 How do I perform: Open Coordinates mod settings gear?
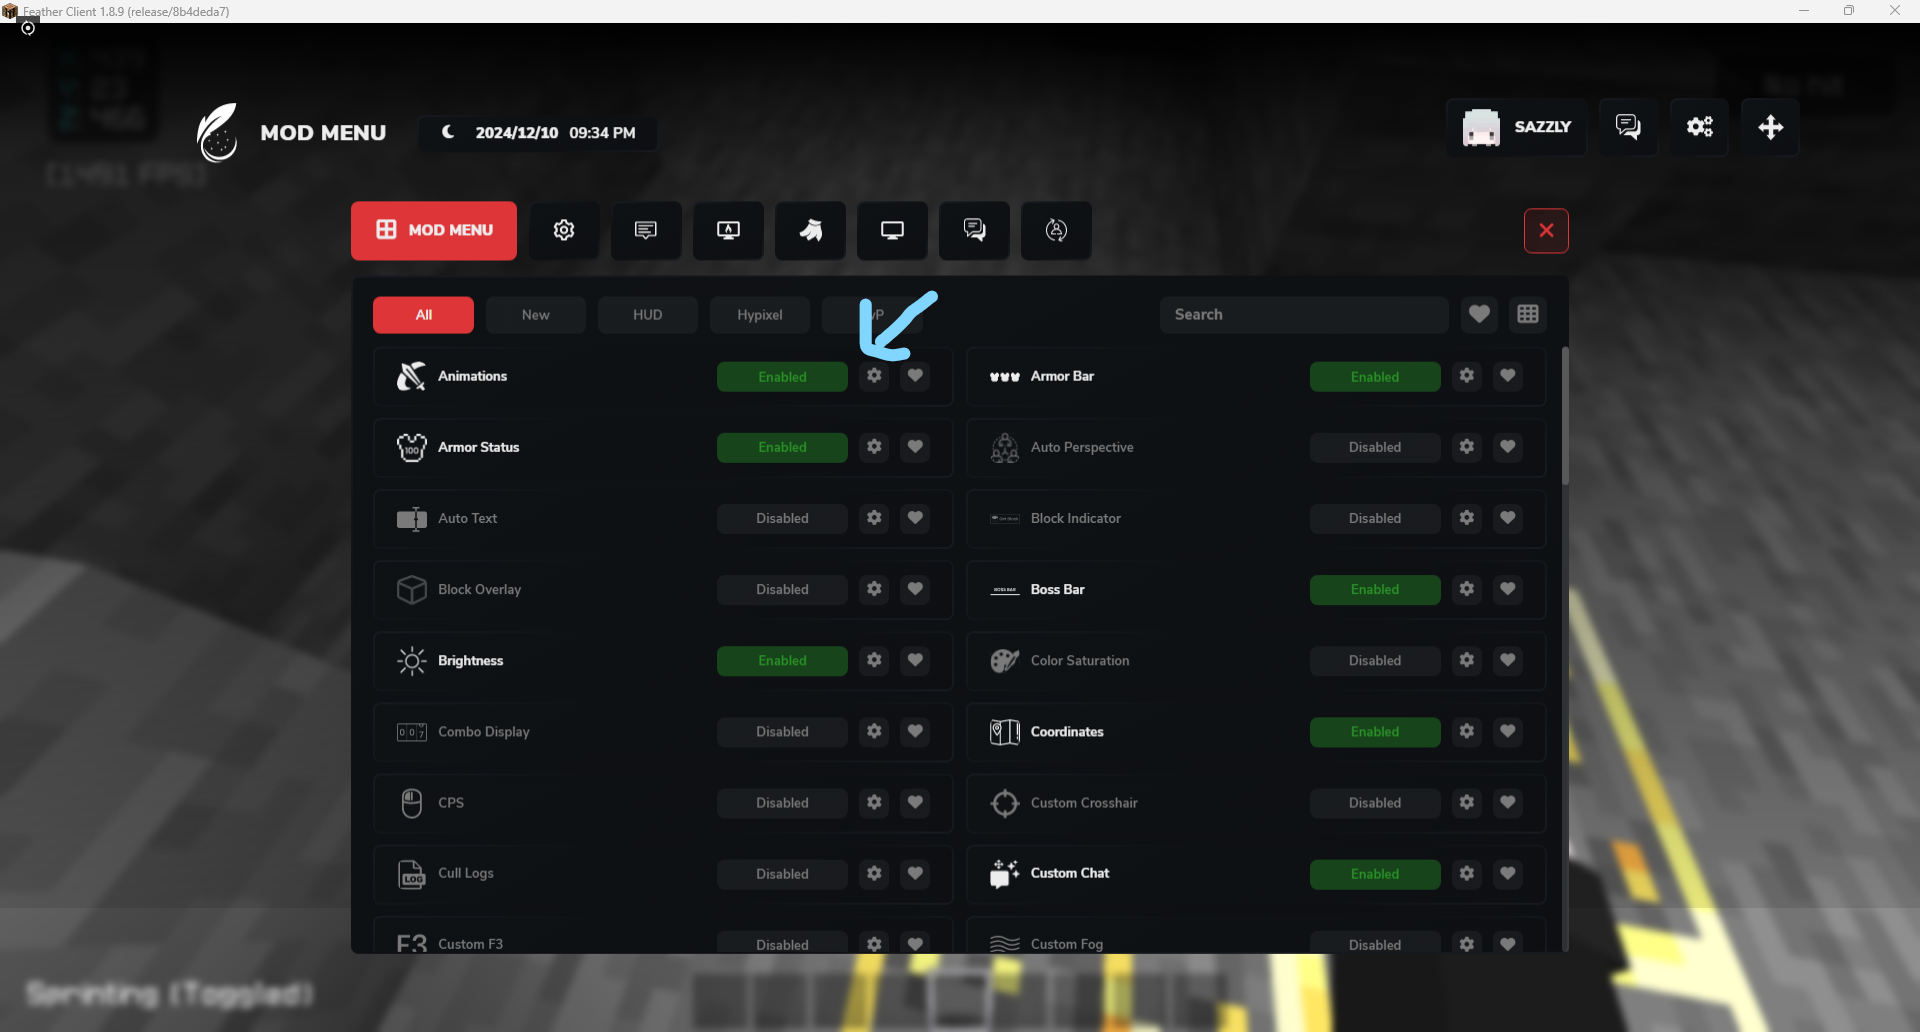(x=1466, y=732)
